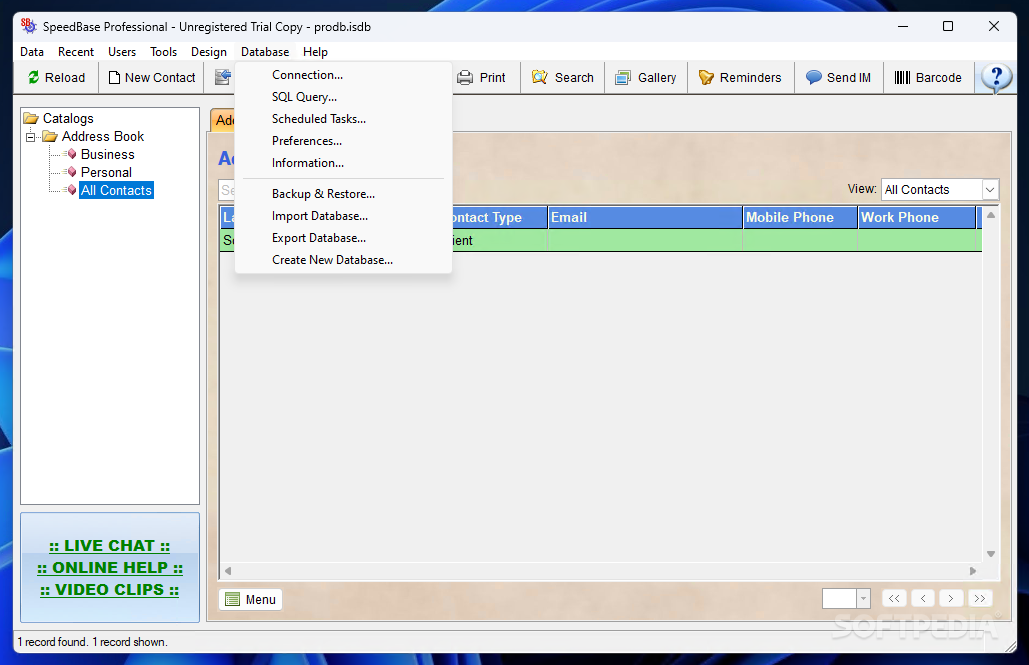Open the blue question mark help icon
The width and height of the screenshot is (1029, 665).
996,78
